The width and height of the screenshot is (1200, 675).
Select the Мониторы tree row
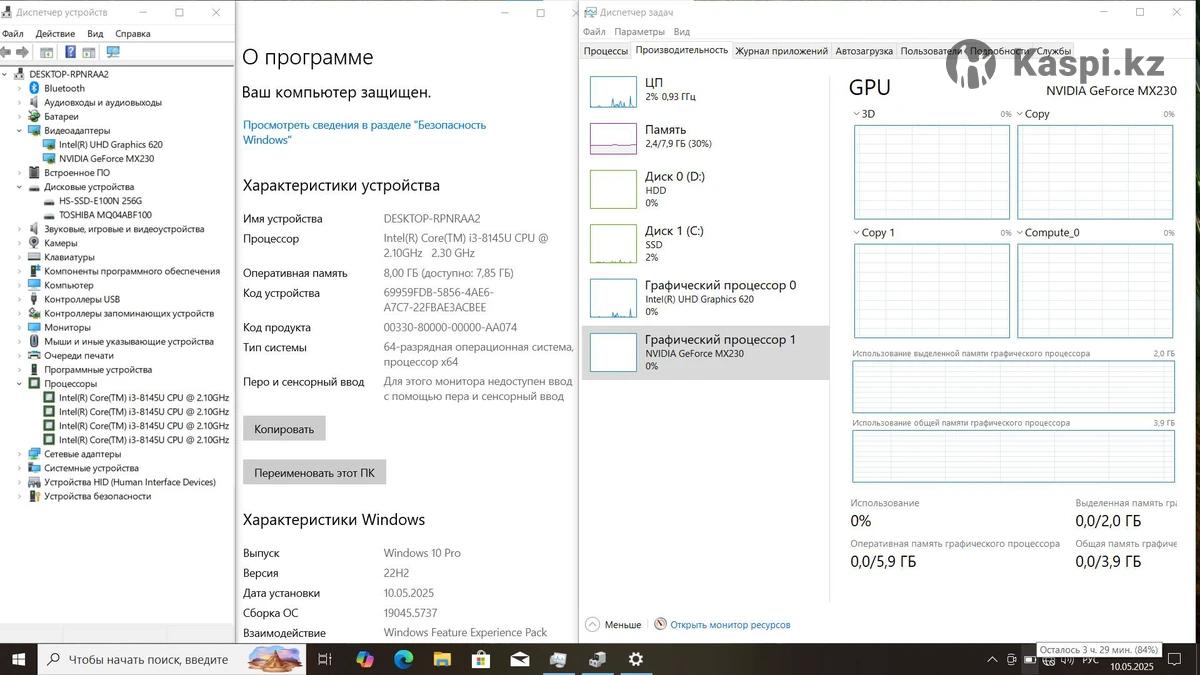67,327
